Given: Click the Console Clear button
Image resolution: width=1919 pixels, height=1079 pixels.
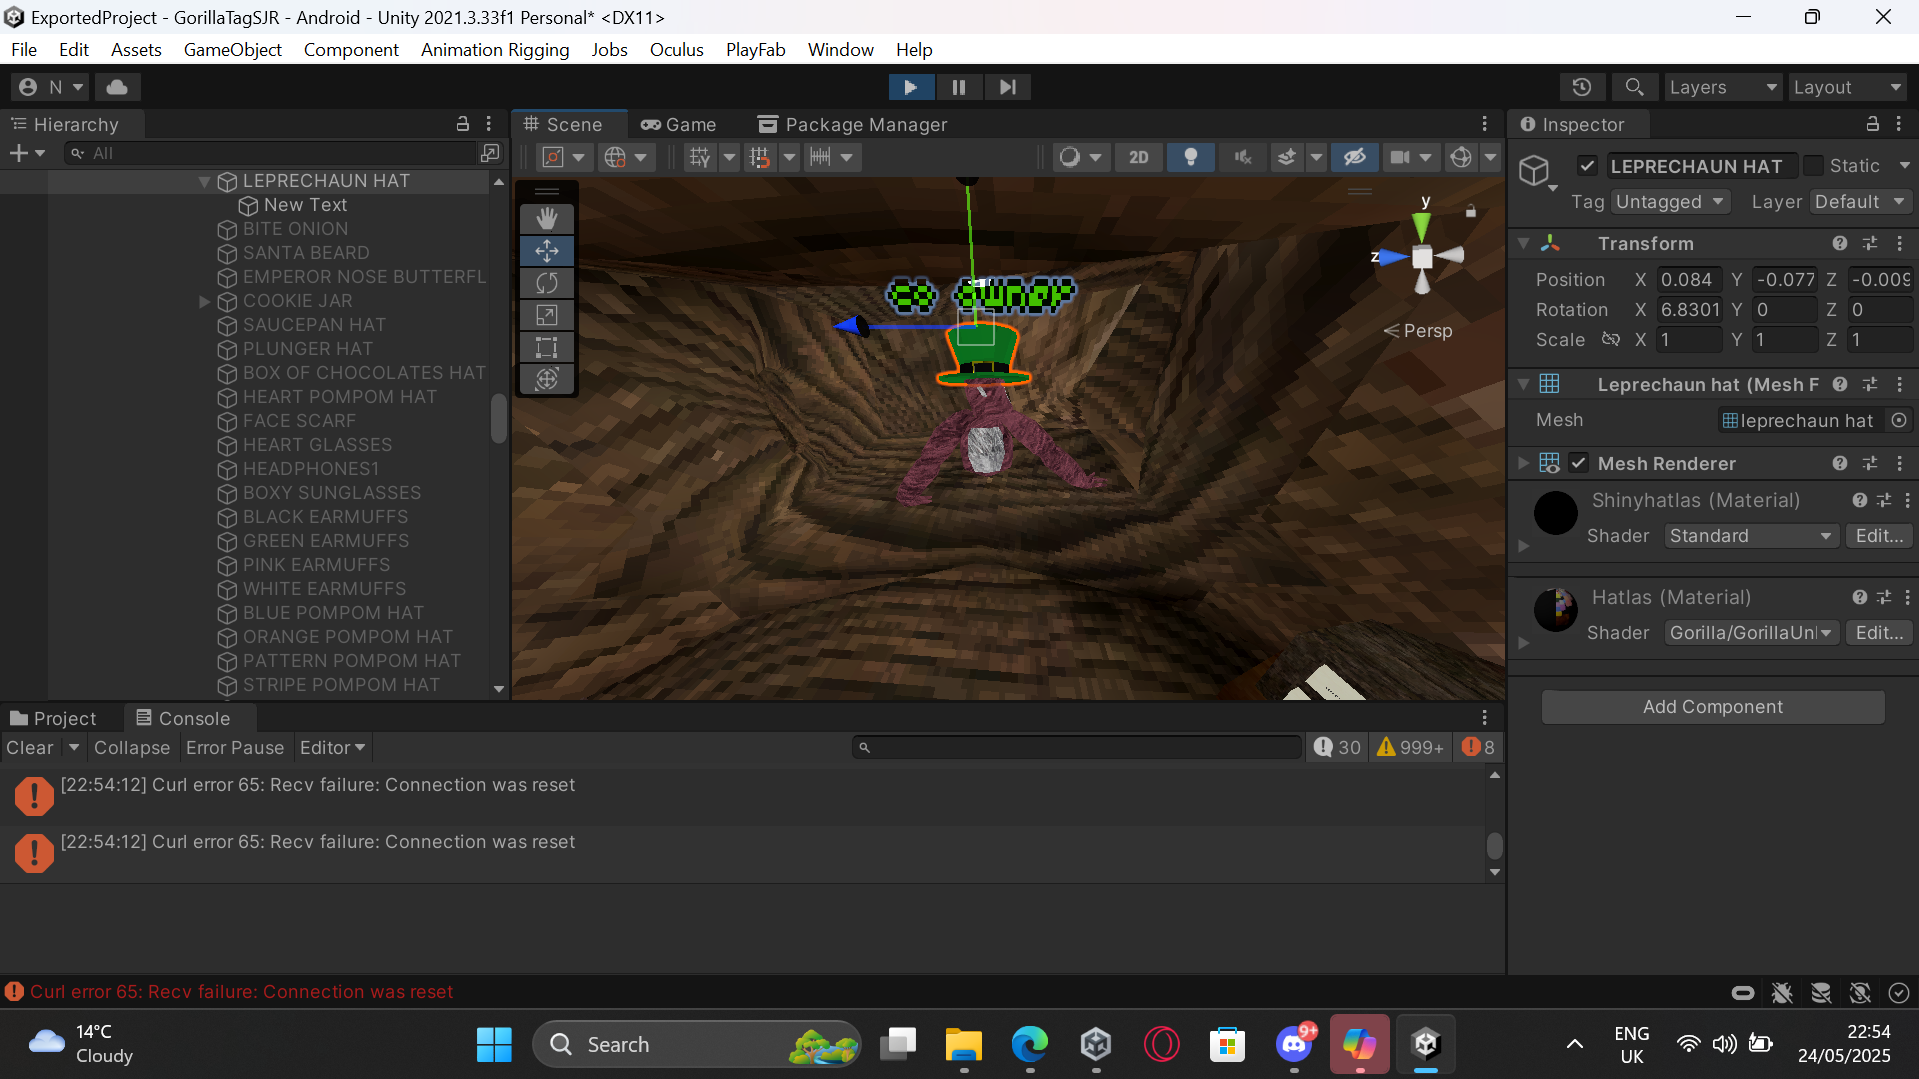Looking at the screenshot, I should 30,747.
